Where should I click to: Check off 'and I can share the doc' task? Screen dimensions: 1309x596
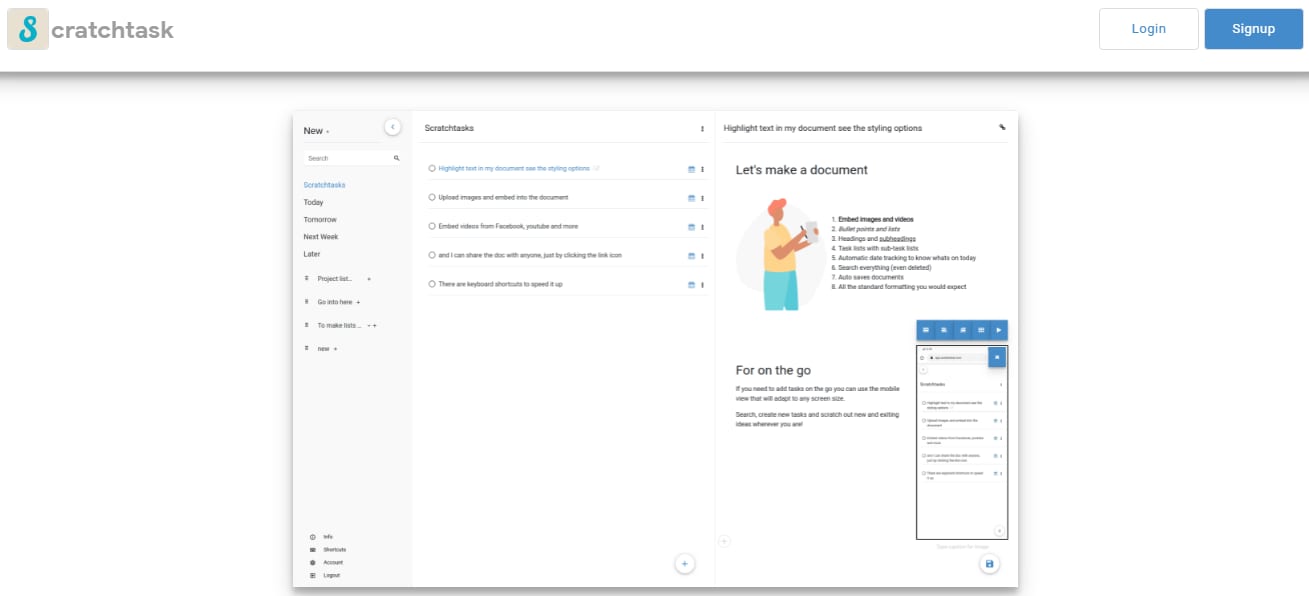point(432,255)
